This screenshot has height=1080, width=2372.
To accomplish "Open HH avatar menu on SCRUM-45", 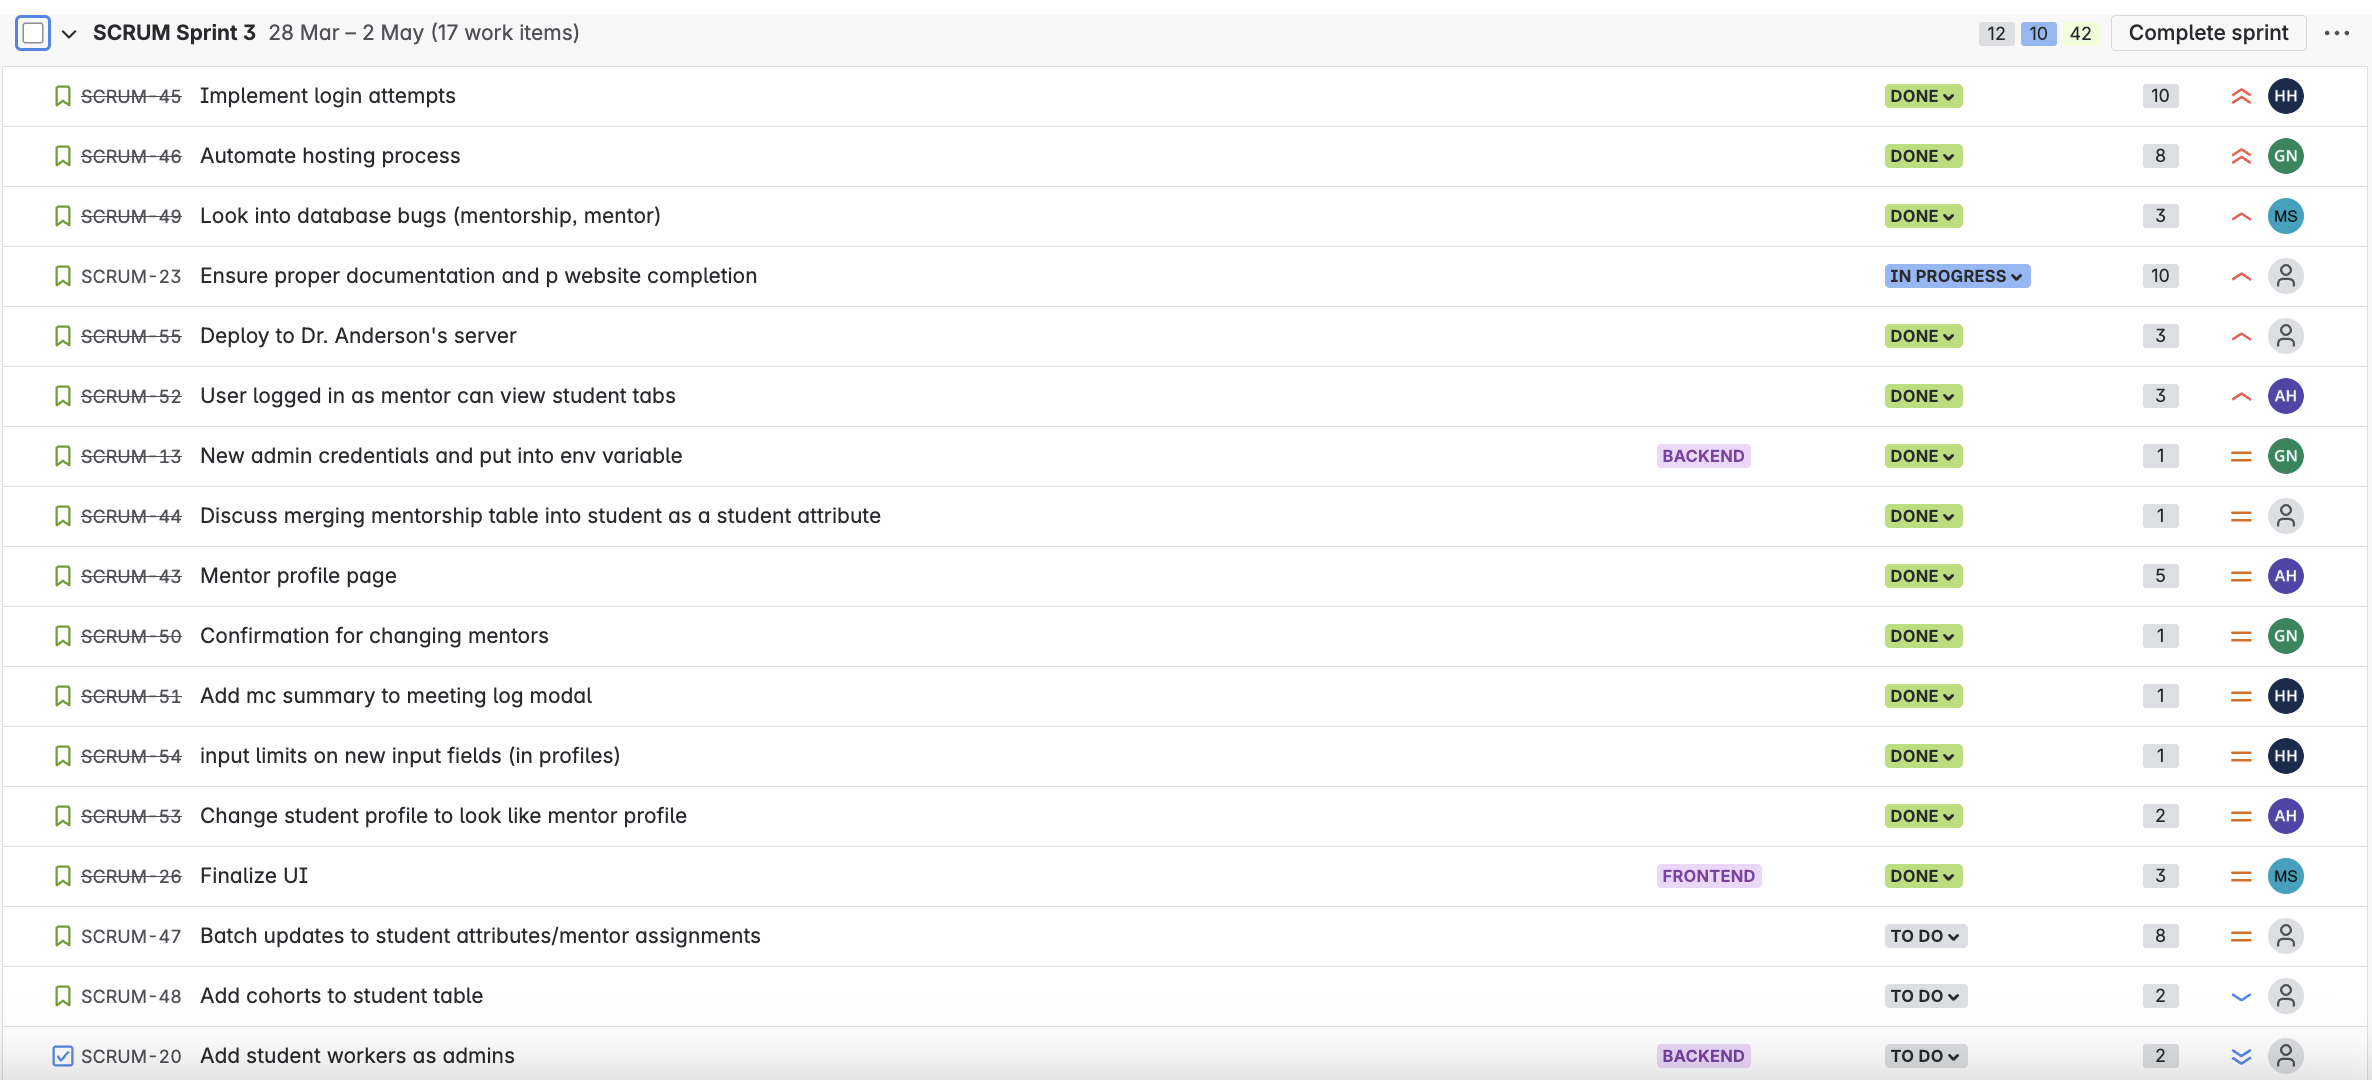I will tap(2286, 96).
